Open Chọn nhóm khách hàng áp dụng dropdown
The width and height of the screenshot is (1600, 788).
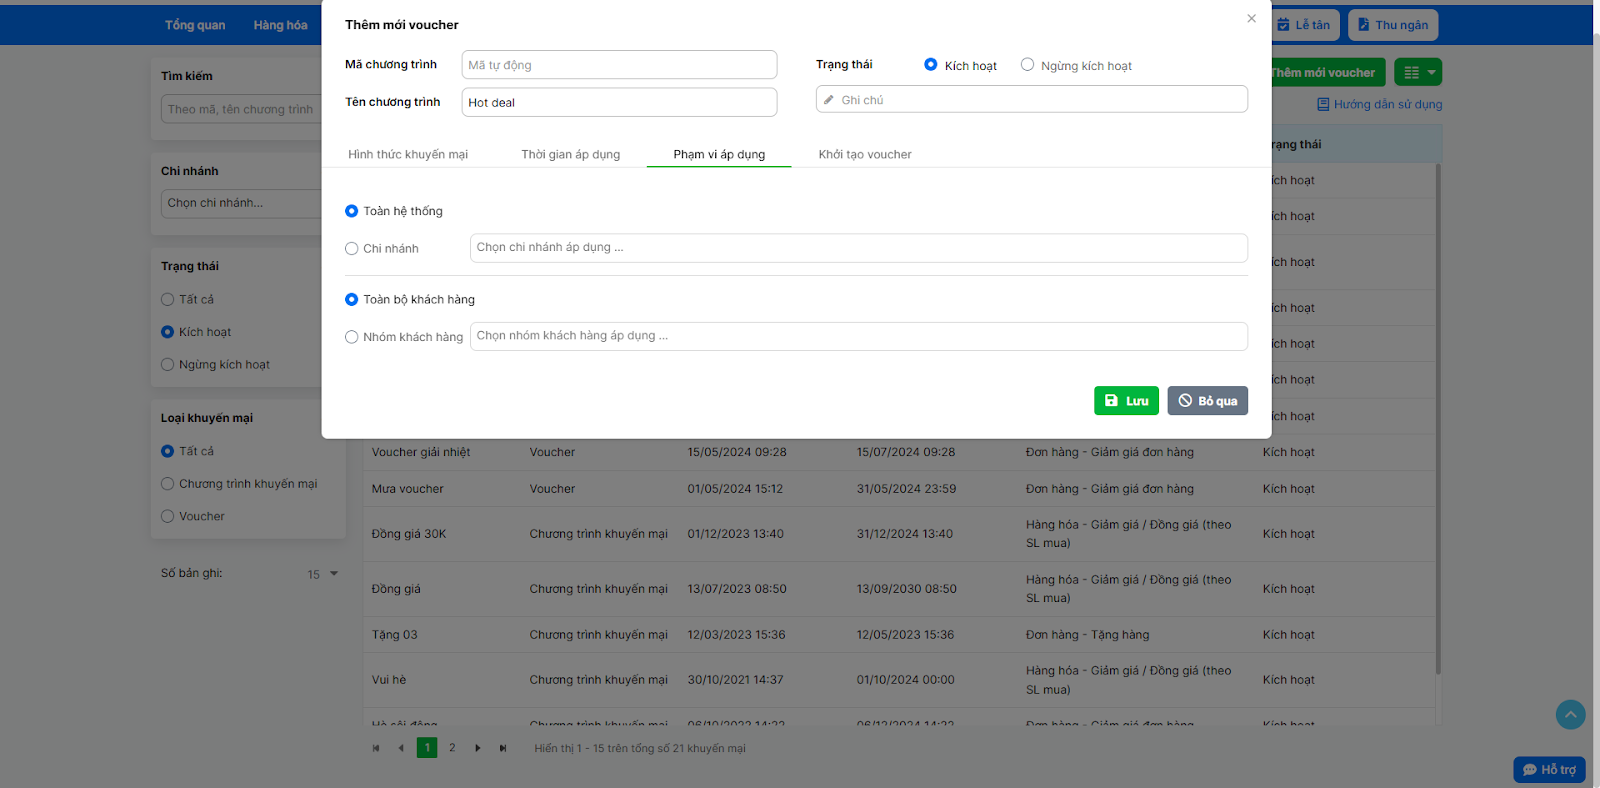858,336
